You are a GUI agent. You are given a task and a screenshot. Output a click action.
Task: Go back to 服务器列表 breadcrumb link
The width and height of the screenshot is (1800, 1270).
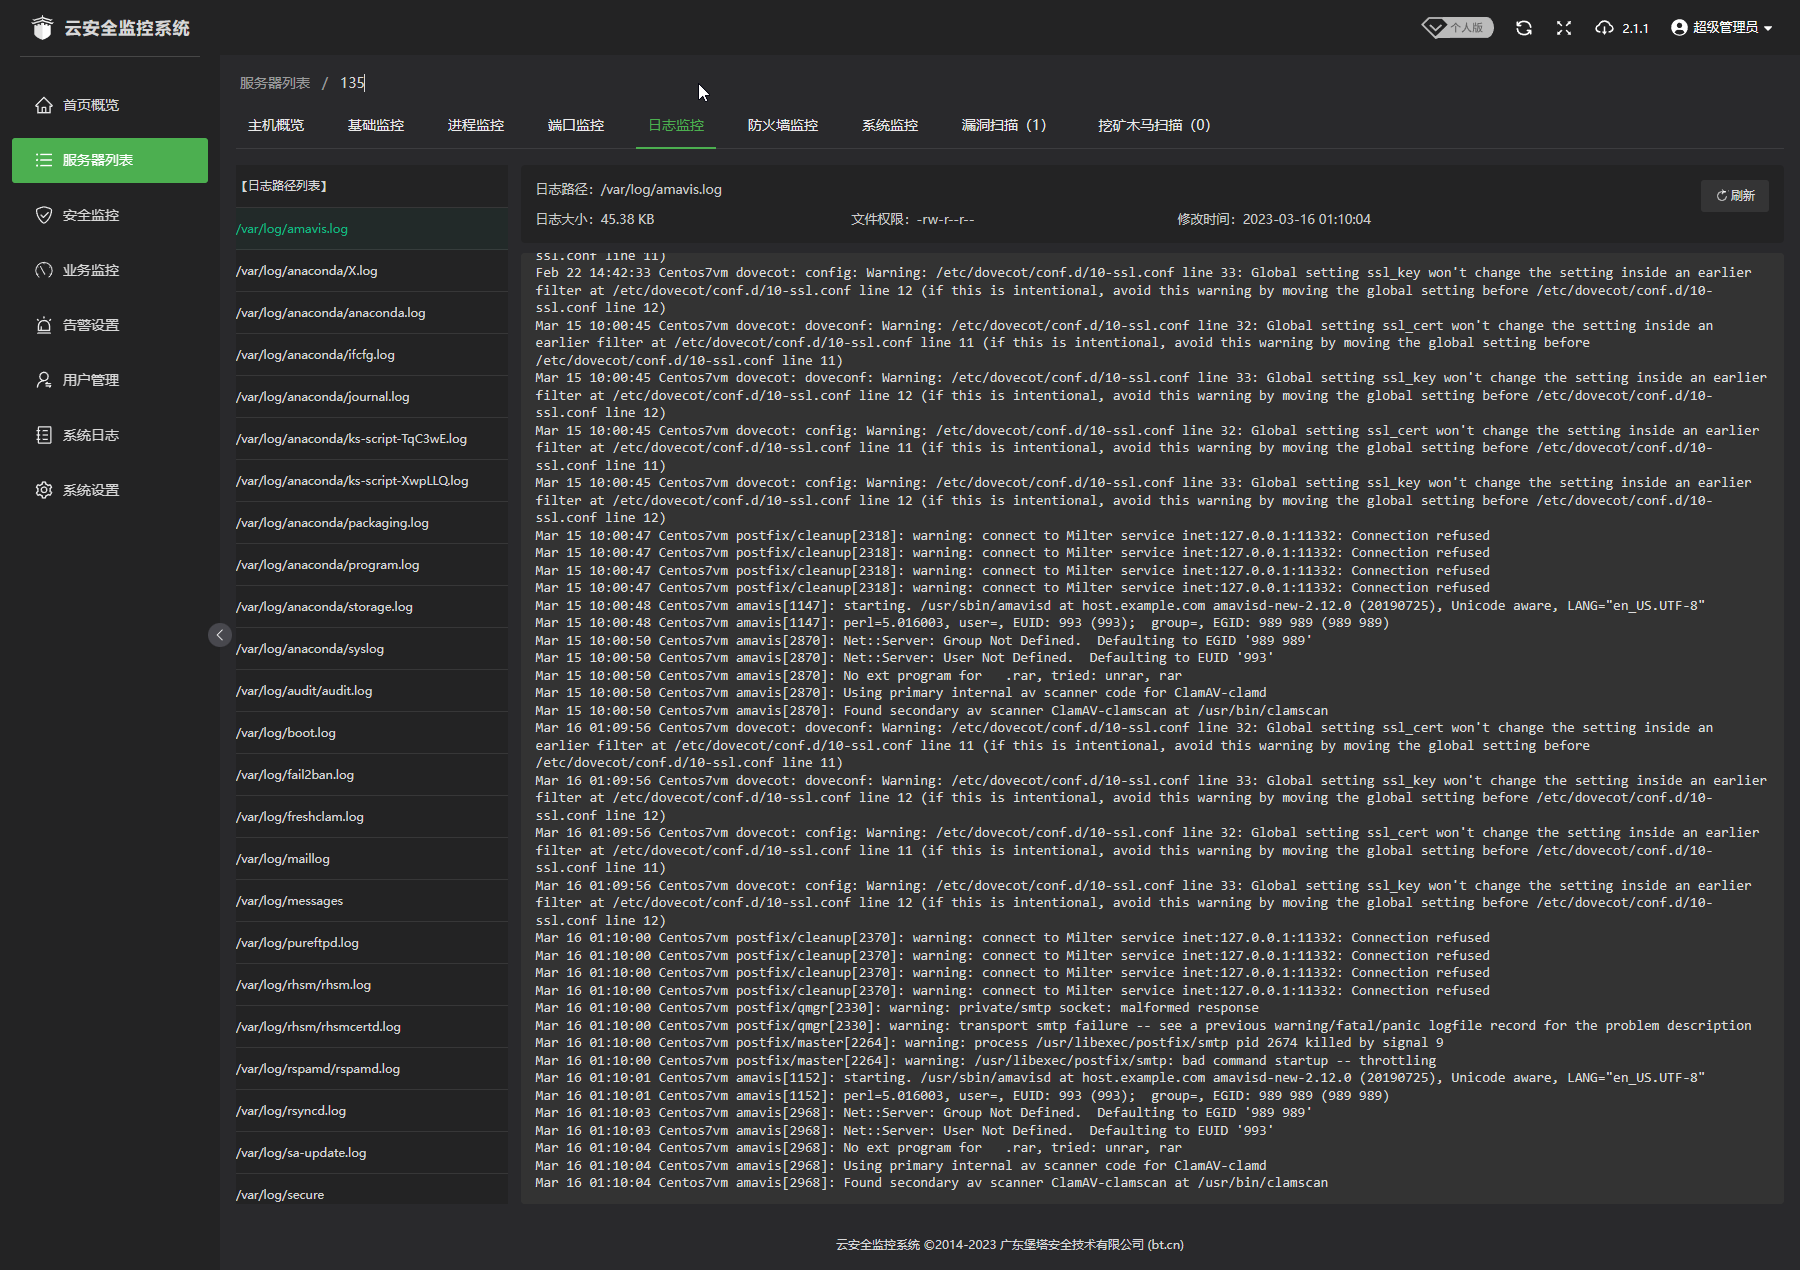(x=275, y=83)
